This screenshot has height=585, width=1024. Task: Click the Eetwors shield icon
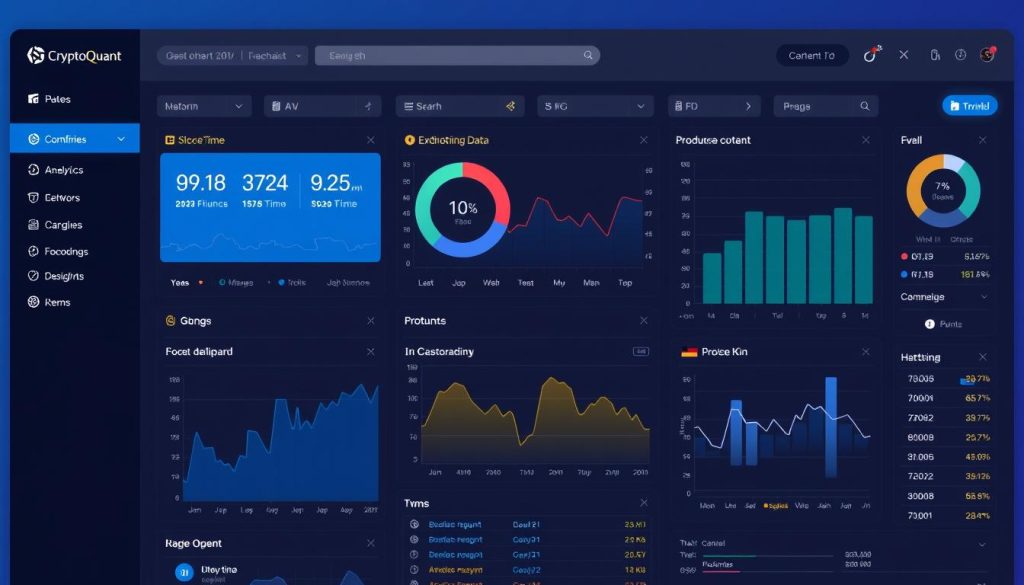point(33,197)
